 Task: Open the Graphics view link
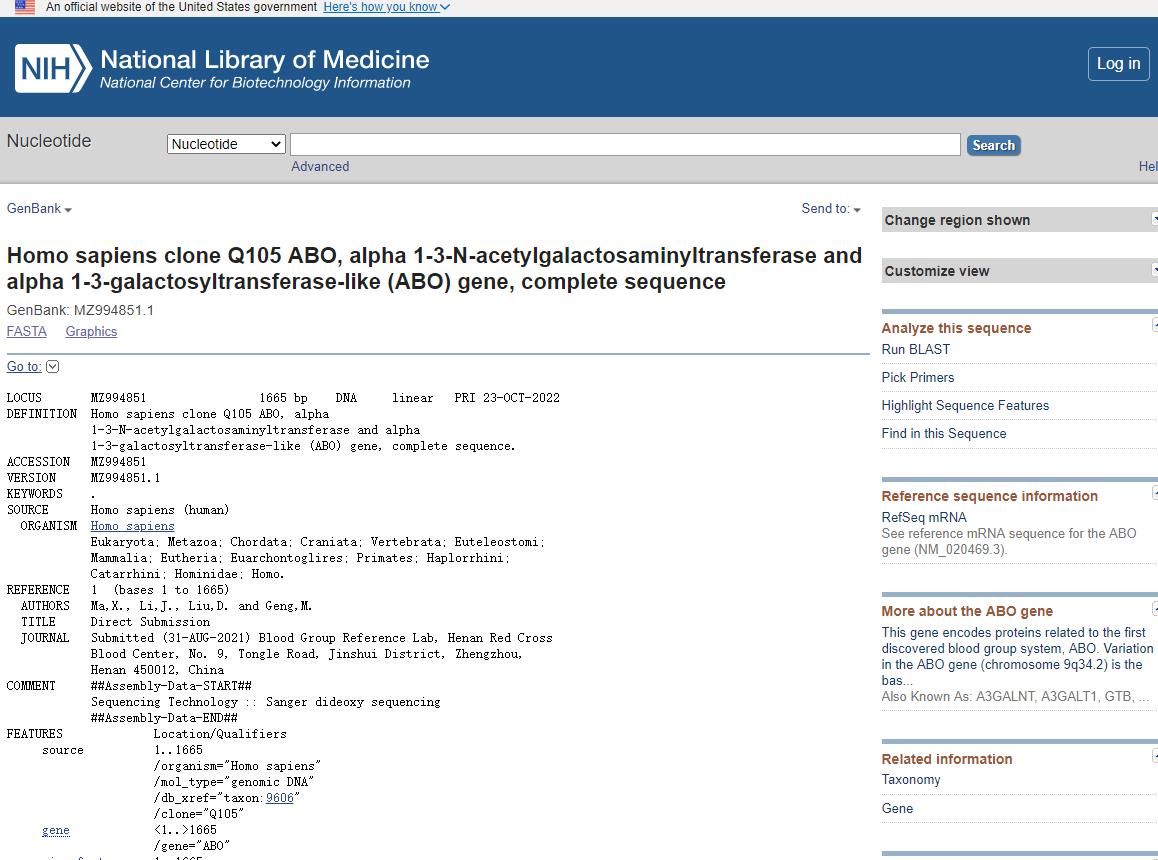click(91, 332)
